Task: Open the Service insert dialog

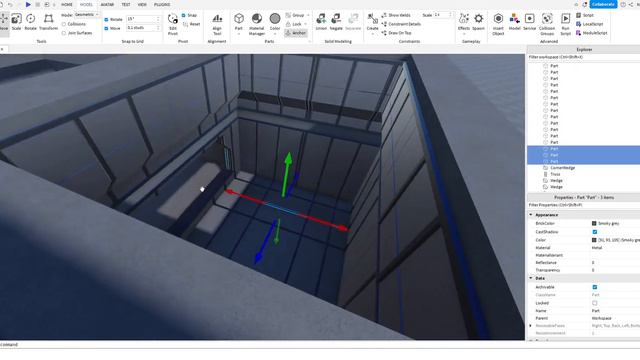Action: [x=529, y=22]
